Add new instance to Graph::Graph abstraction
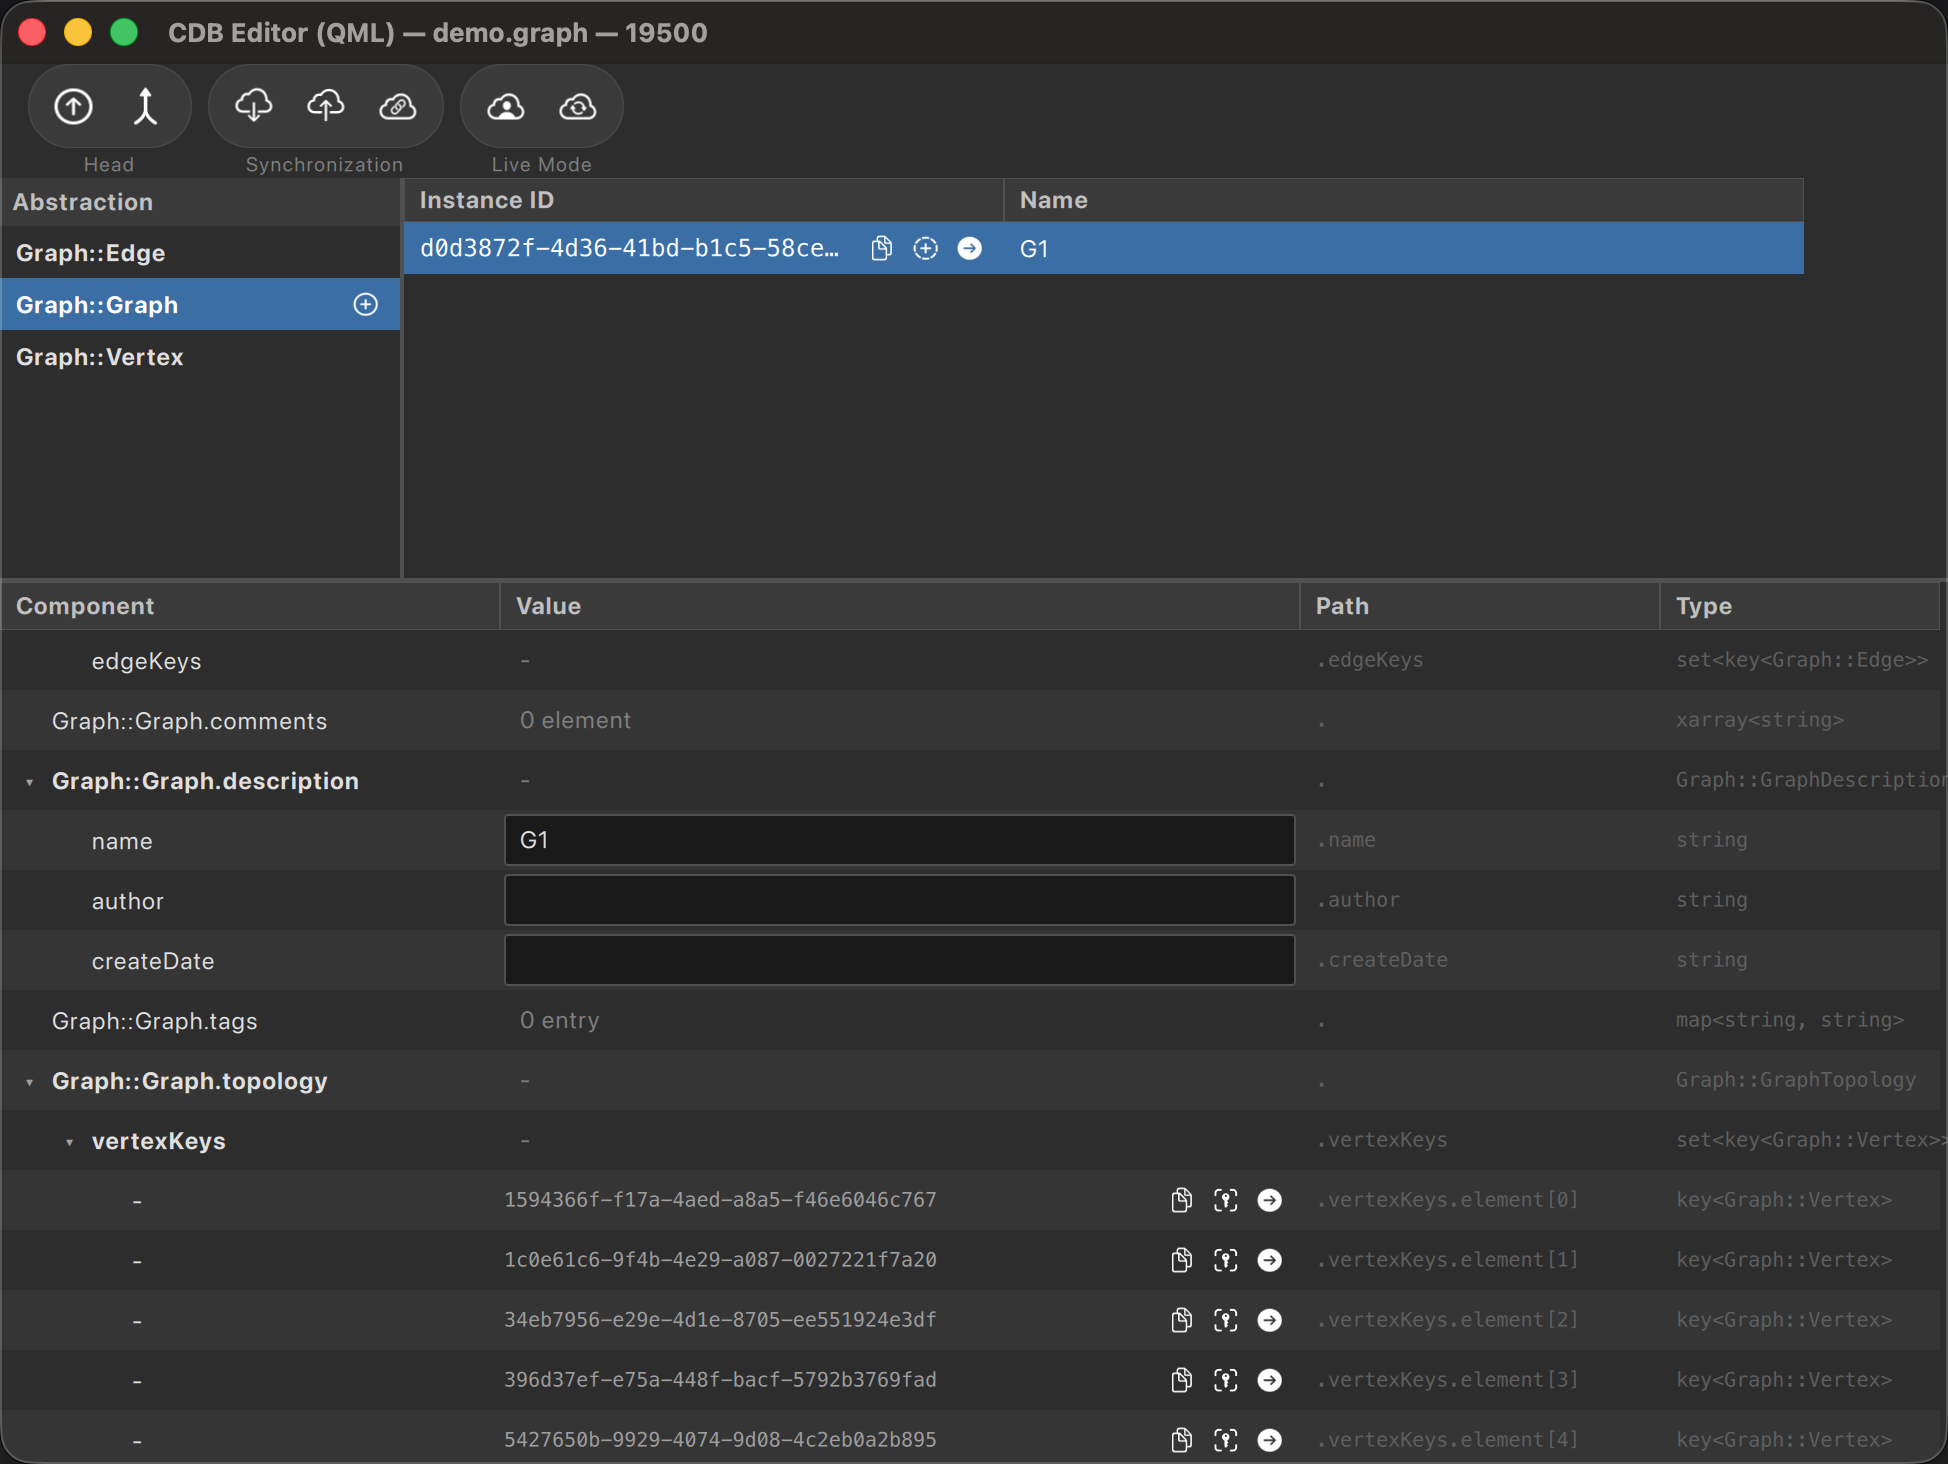The image size is (1948, 1464). tap(366, 304)
